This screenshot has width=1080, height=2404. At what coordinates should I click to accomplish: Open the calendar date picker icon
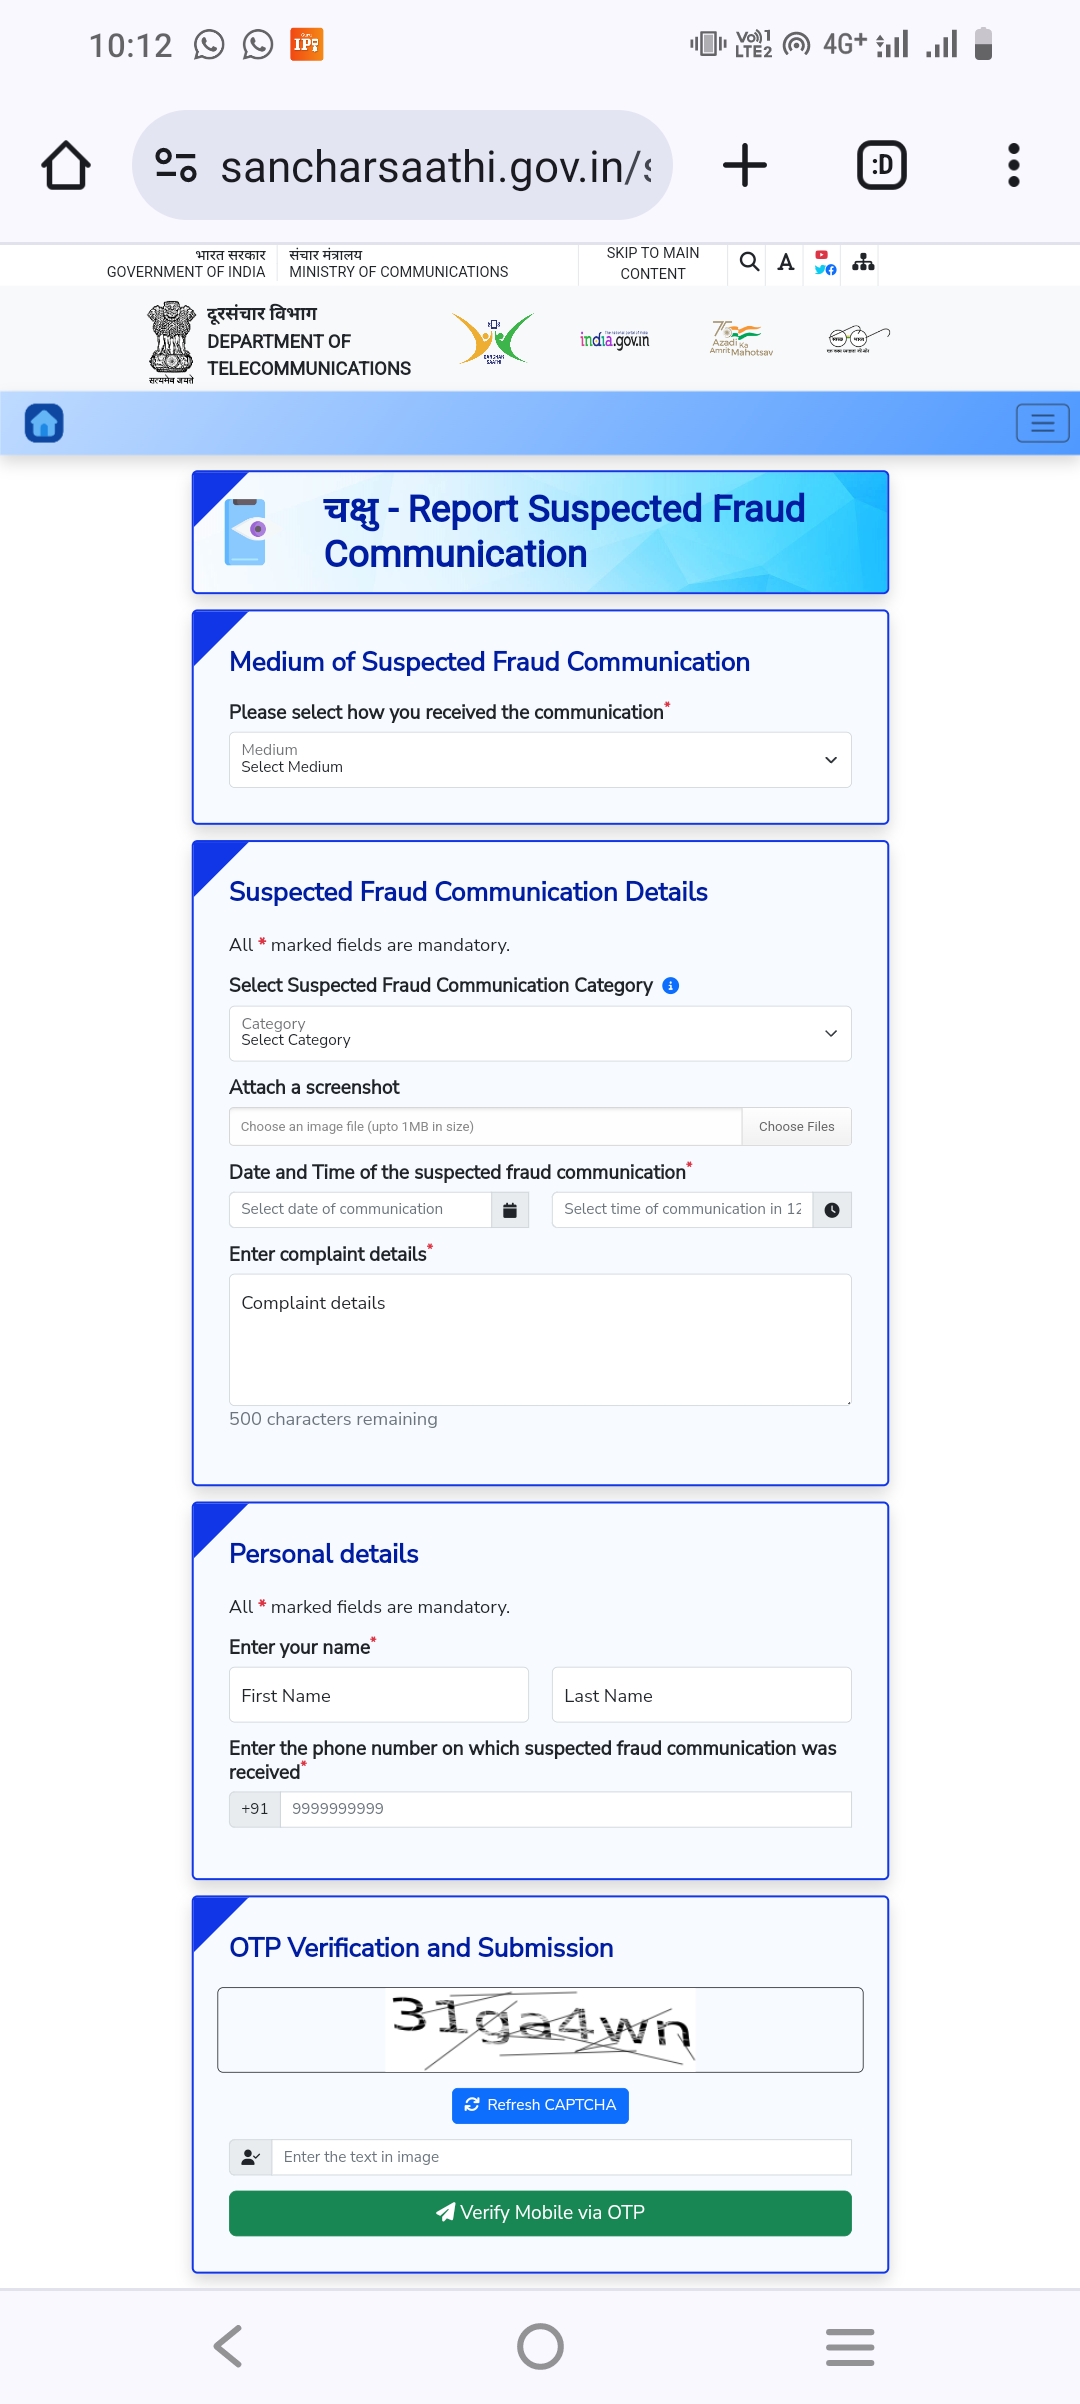(510, 1210)
